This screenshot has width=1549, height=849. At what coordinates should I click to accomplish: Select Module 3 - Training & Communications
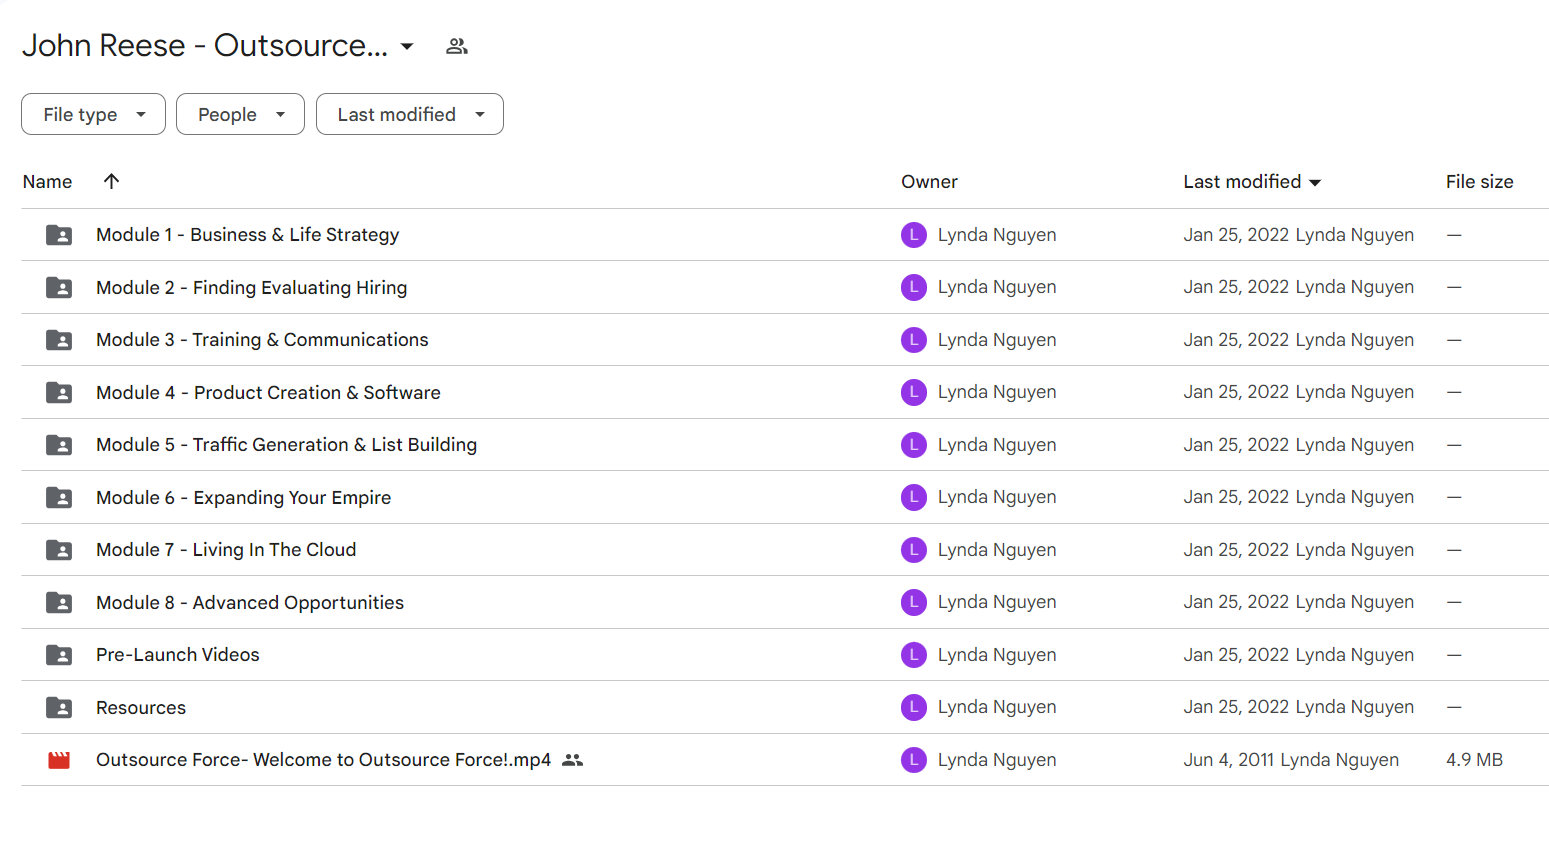pos(262,340)
